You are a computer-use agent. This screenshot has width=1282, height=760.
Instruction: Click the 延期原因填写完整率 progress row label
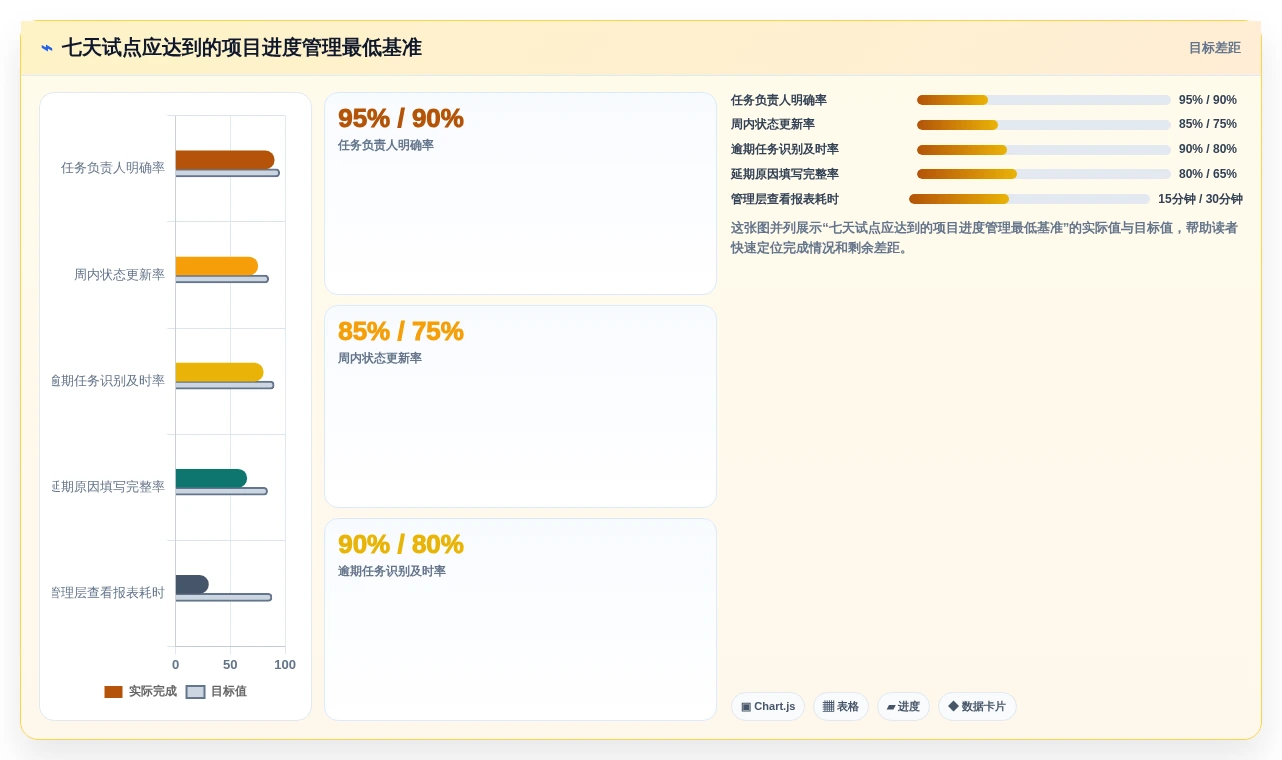[785, 174]
